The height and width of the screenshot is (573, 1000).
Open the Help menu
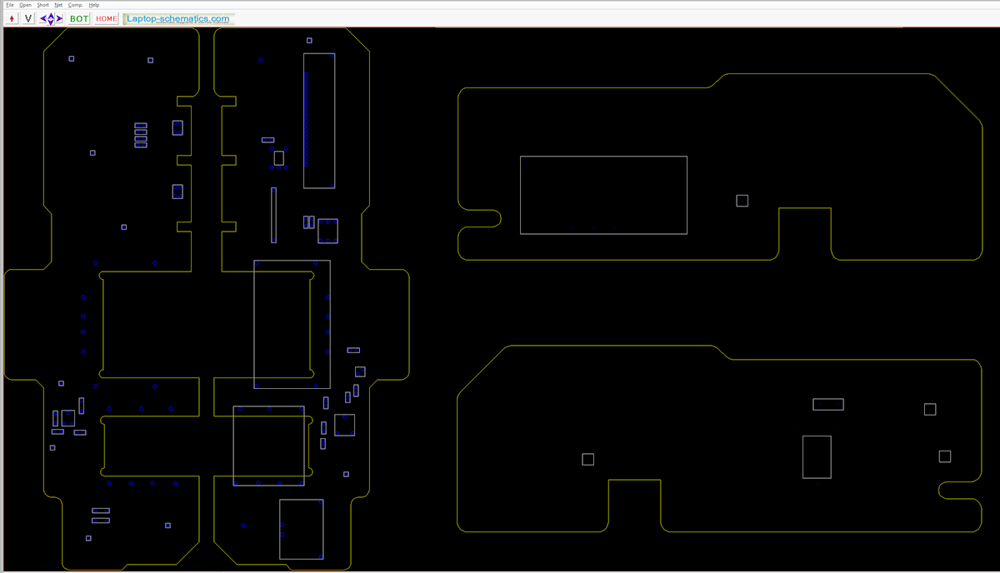click(x=94, y=4)
